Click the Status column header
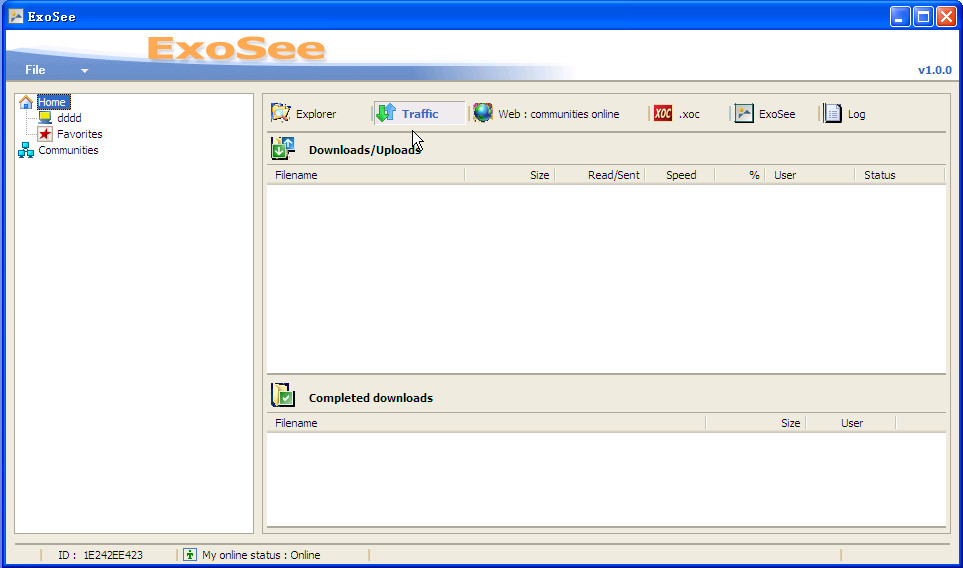This screenshot has height=568, width=963. [899, 175]
